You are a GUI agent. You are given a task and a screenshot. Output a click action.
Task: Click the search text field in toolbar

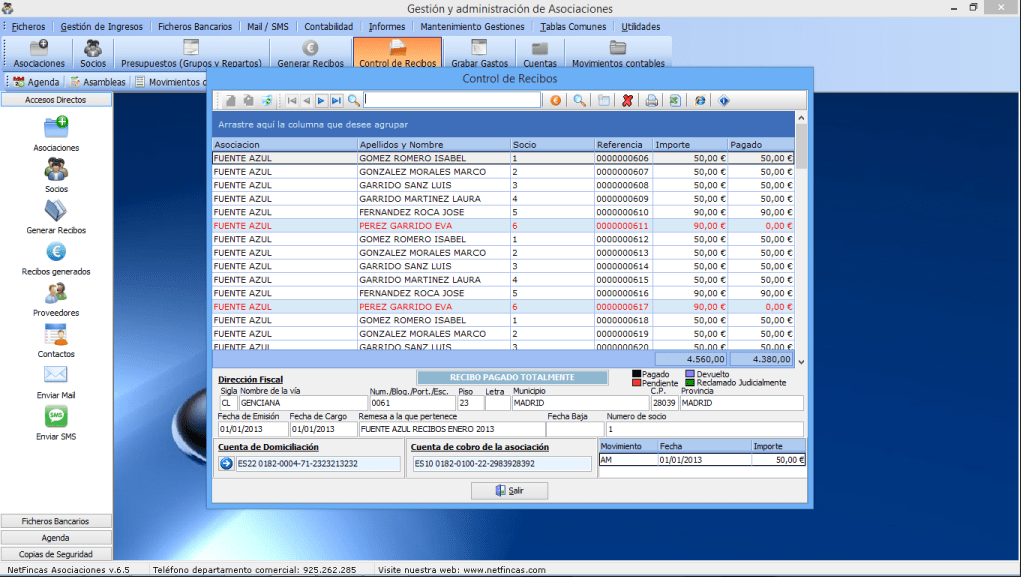coord(452,100)
